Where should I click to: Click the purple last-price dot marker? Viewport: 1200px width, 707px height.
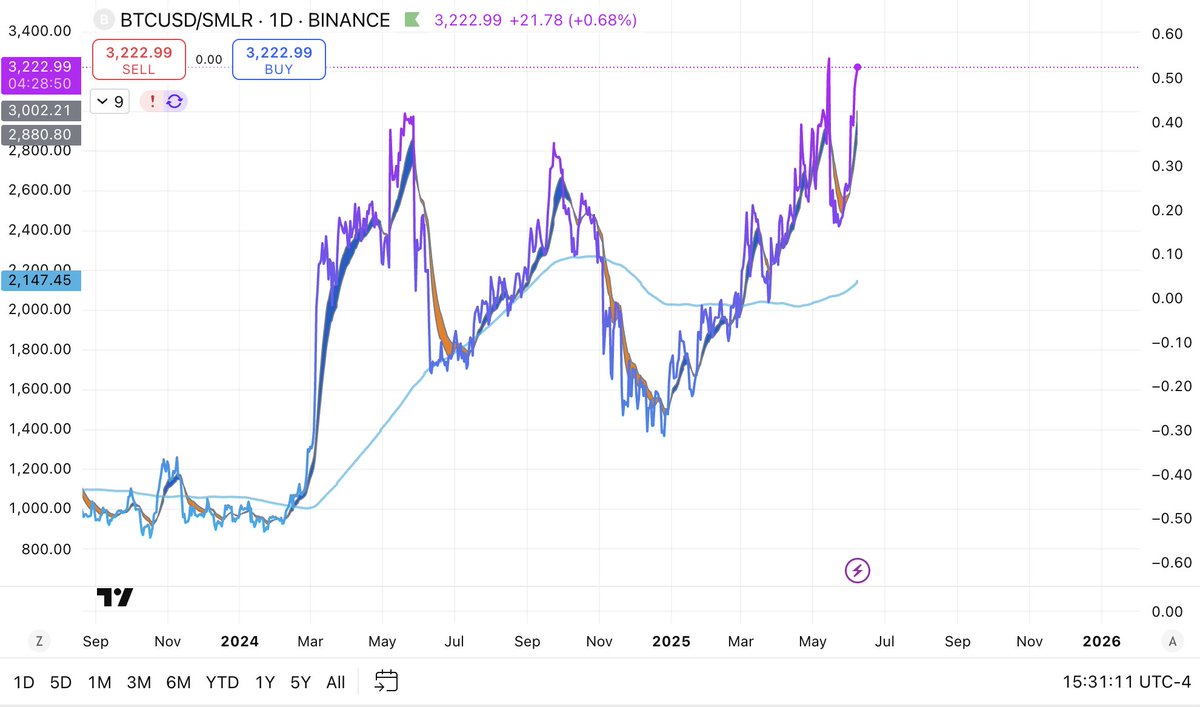(858, 67)
